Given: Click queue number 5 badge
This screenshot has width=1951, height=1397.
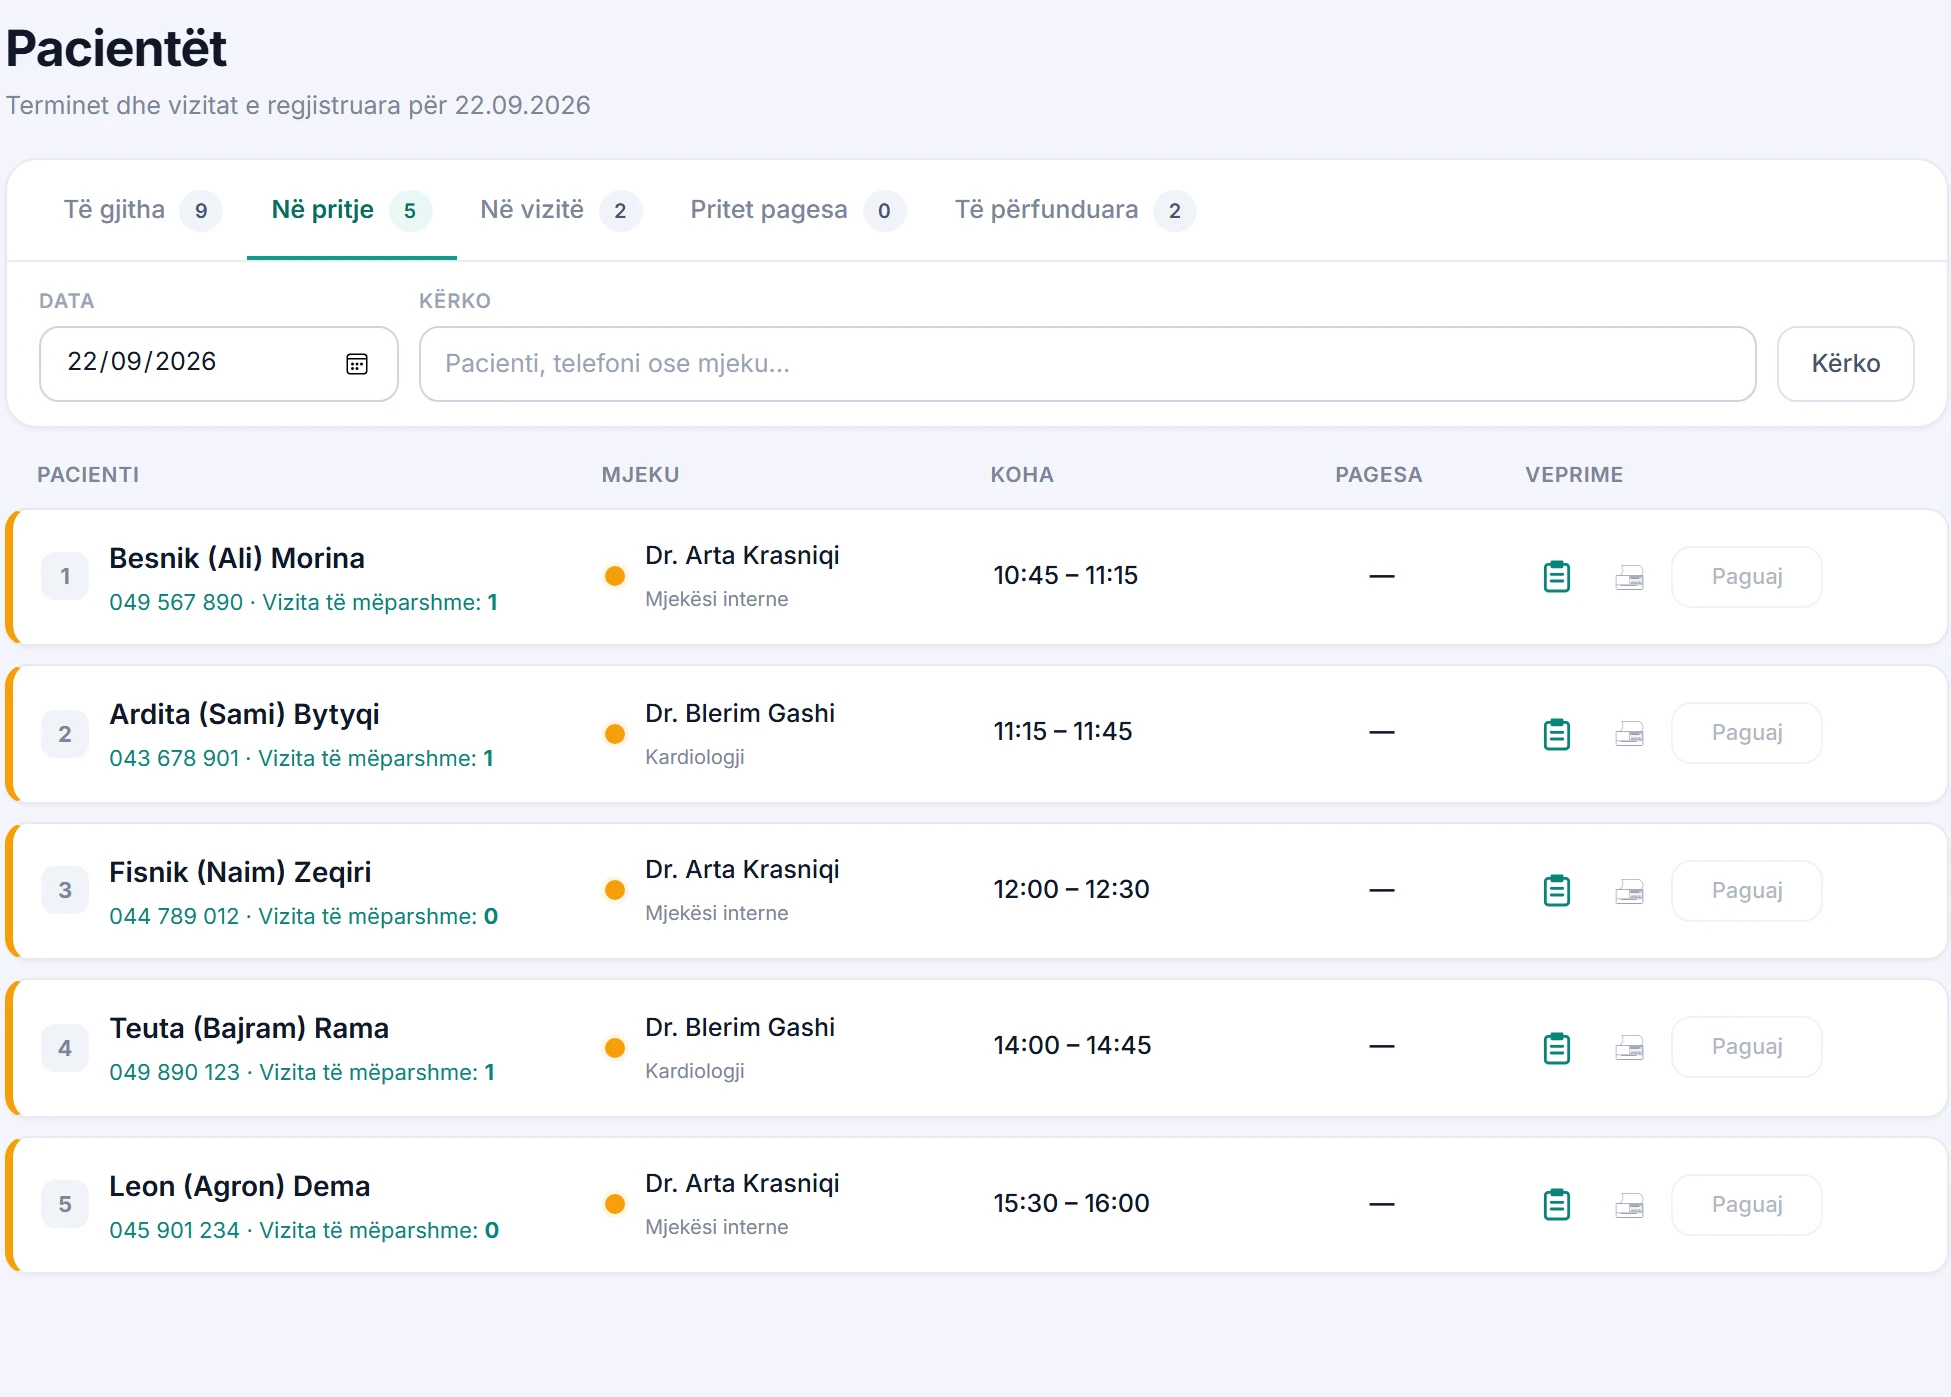Looking at the screenshot, I should click(65, 1204).
